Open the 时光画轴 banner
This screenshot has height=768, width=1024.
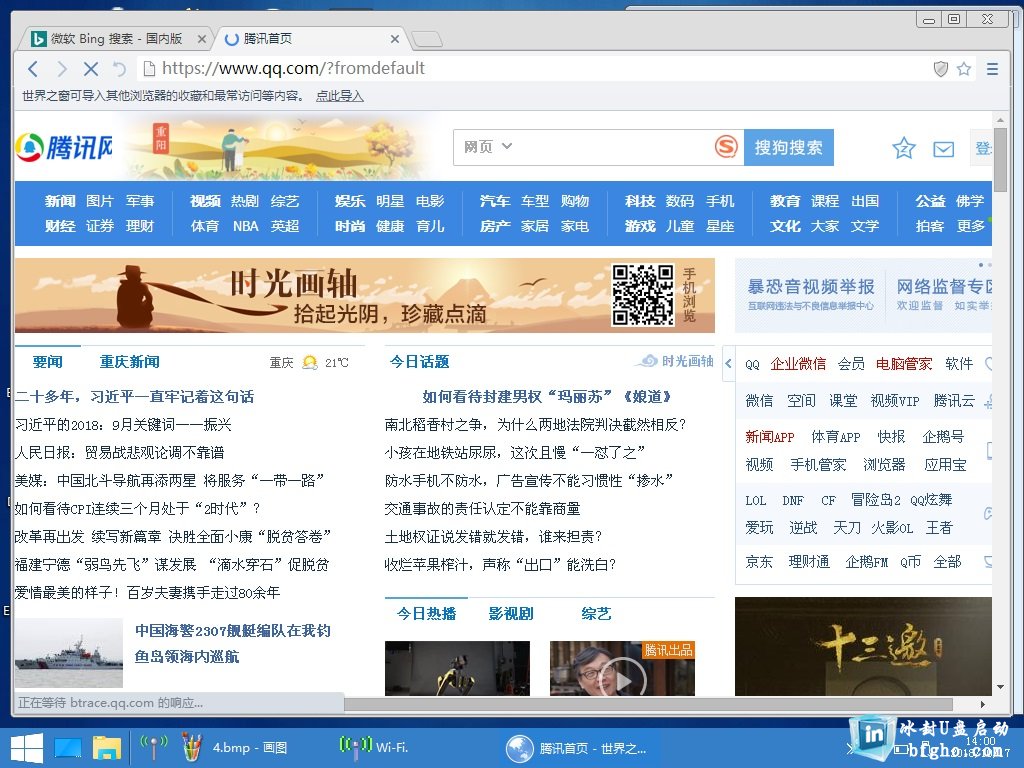[364, 295]
